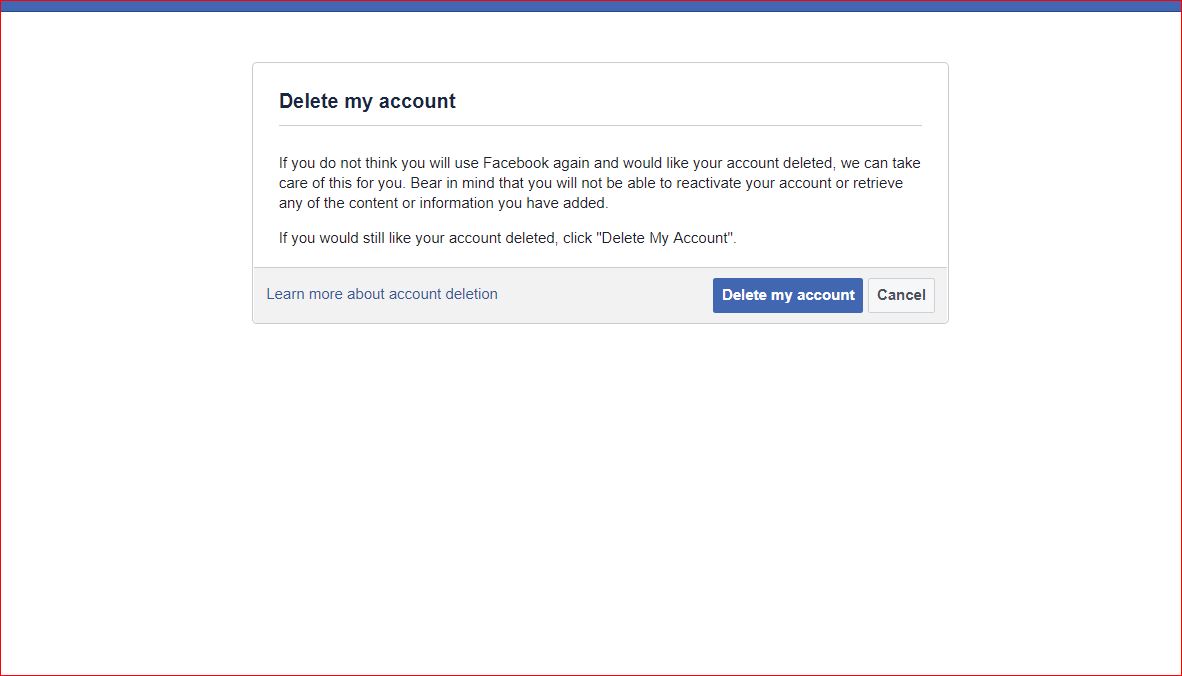The width and height of the screenshot is (1182, 676).
Task: Click the blue Delete my account button
Action: point(787,295)
